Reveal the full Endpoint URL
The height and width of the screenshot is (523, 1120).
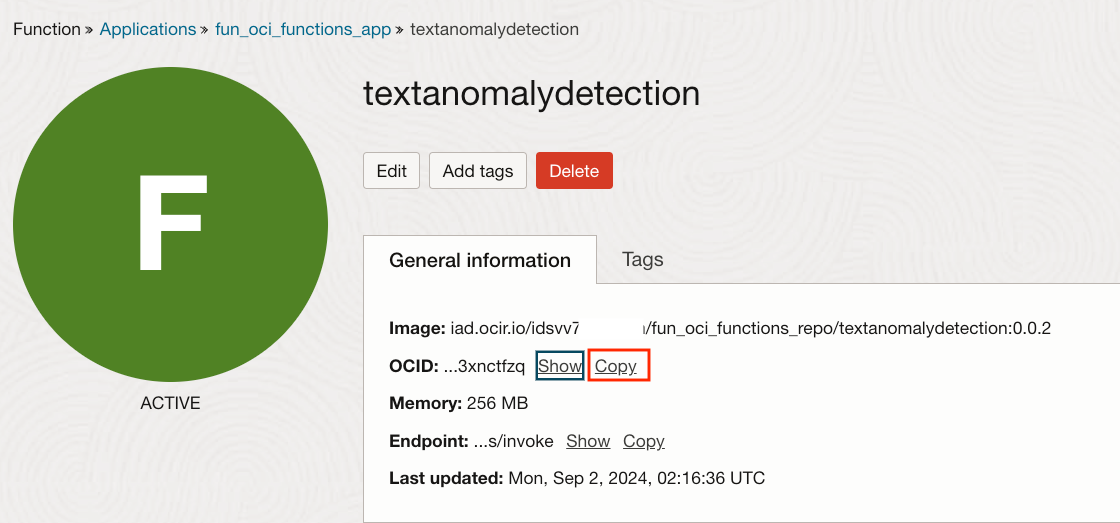(588, 441)
